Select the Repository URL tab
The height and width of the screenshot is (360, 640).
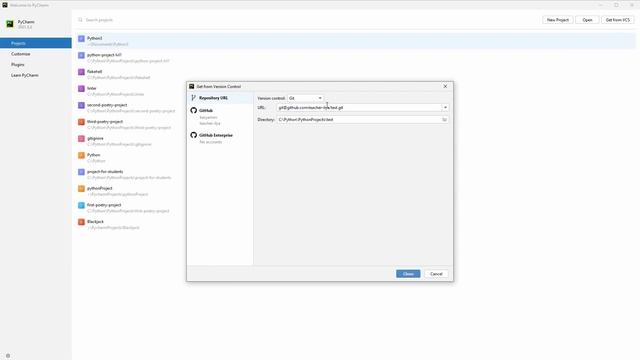pyautogui.click(x=220, y=98)
